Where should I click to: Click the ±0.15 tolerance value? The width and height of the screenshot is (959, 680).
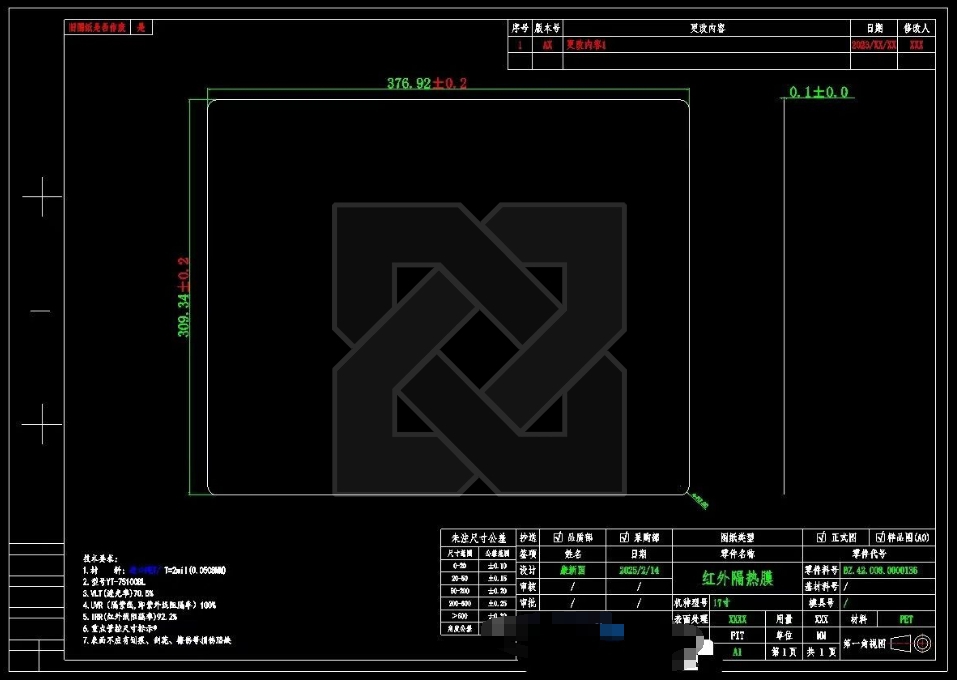(x=497, y=578)
